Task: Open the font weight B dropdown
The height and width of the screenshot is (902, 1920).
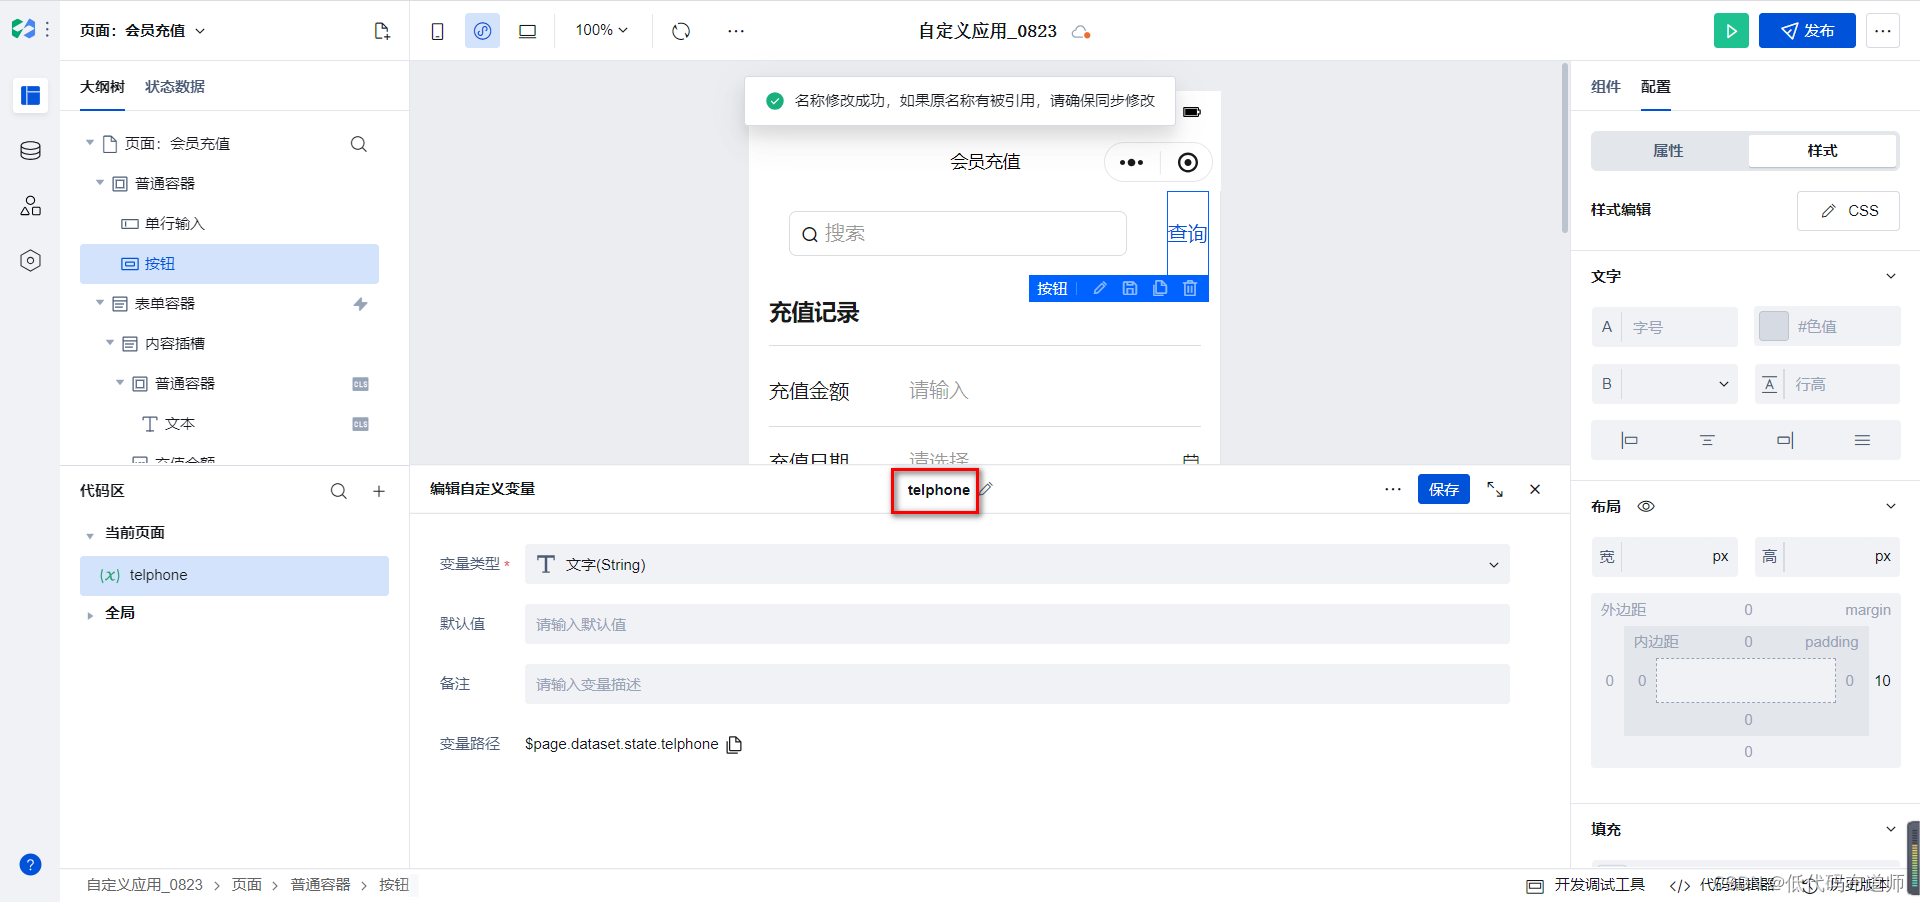Action: tap(1665, 384)
